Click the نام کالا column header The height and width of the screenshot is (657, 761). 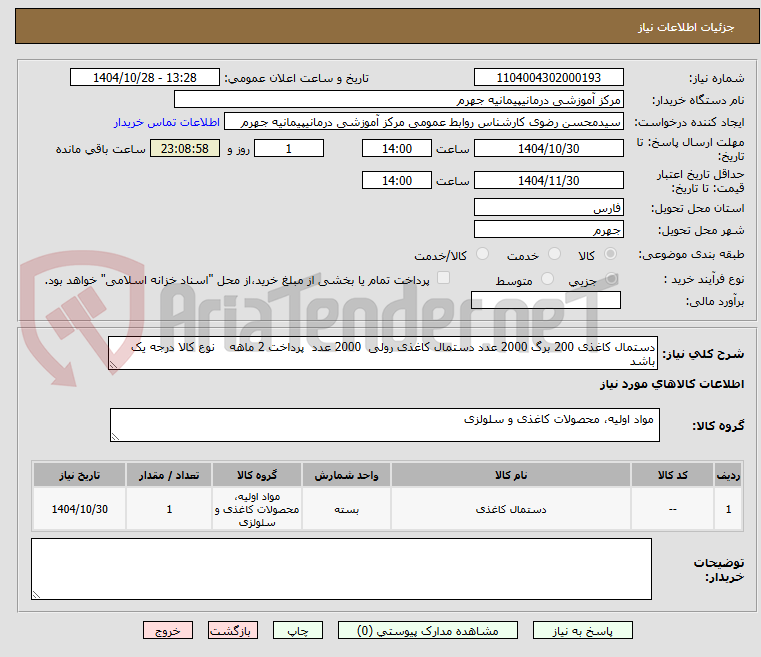tap(511, 475)
